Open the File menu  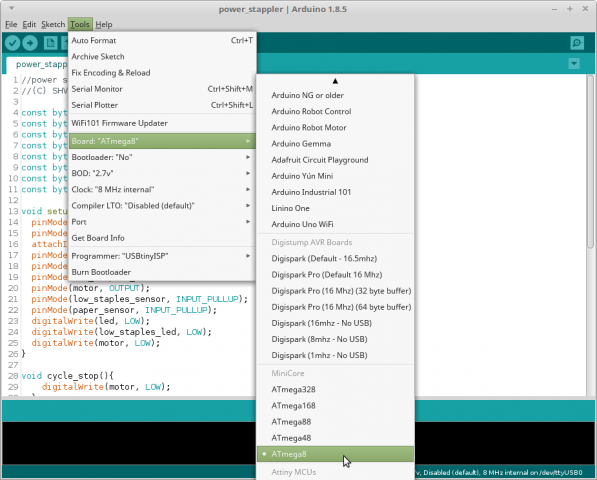pyautogui.click(x=11, y=24)
